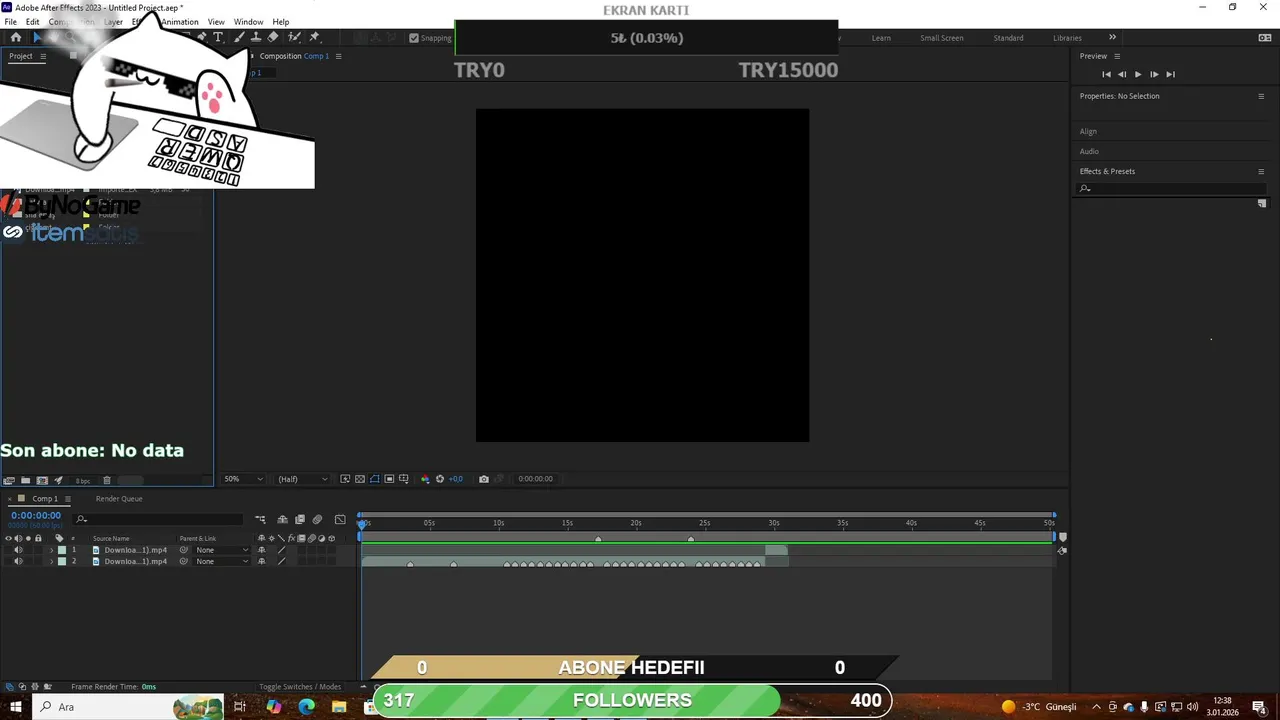Toggle mask and shape path visibility
The width and height of the screenshot is (1280, 720).
pyautogui.click(x=375, y=479)
